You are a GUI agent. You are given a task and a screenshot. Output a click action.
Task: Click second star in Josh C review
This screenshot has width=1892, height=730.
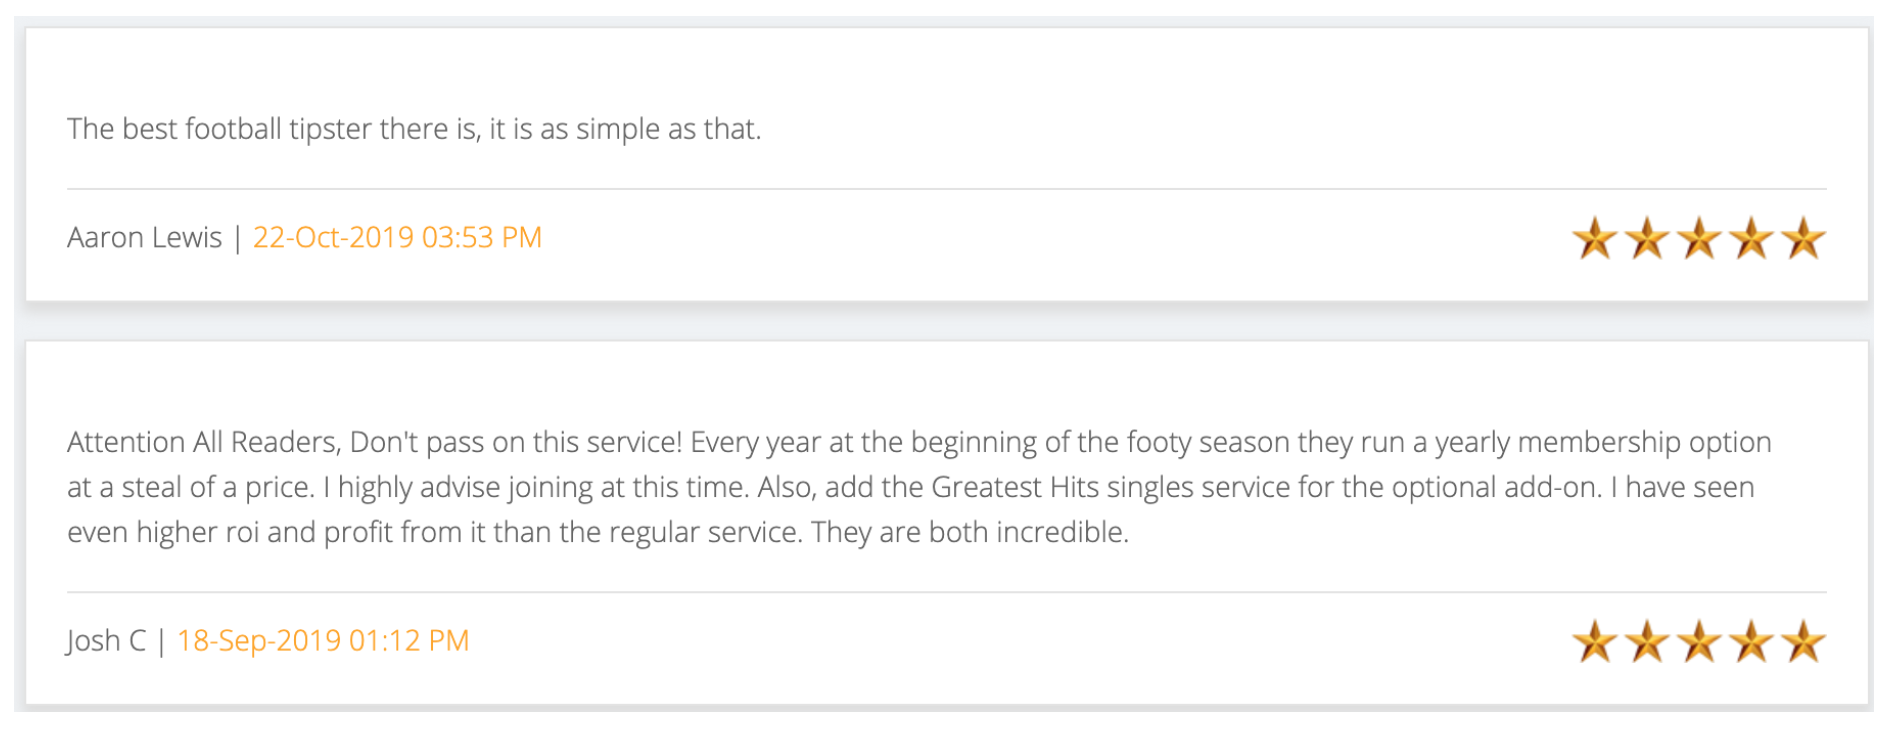[x=1647, y=642]
